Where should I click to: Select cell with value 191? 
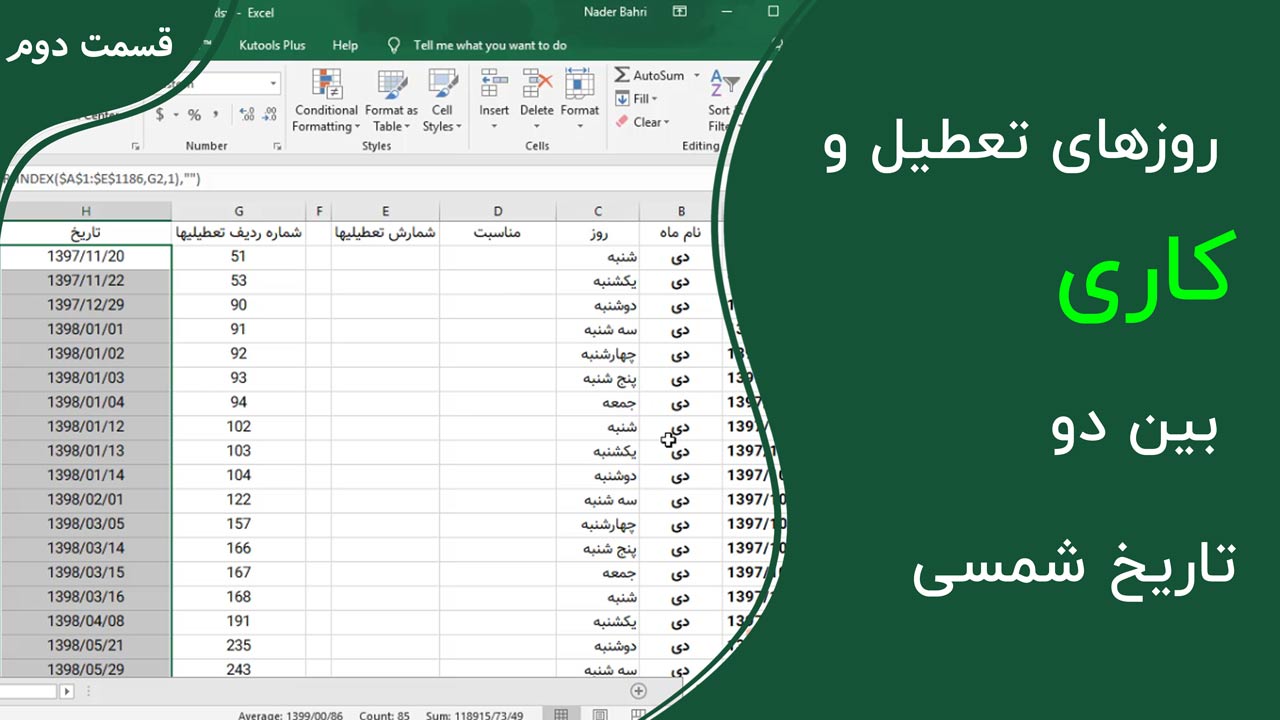click(238, 620)
